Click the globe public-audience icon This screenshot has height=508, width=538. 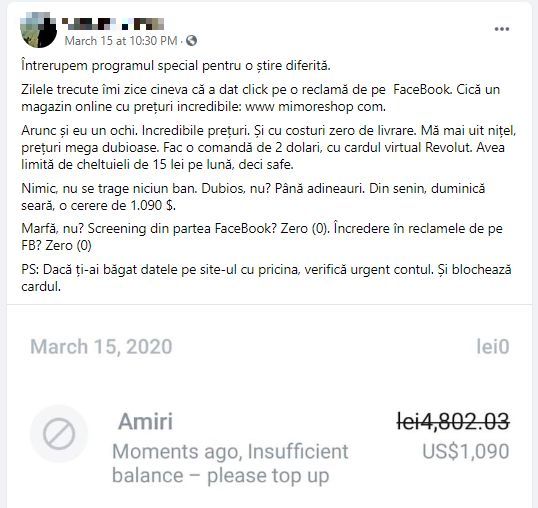191,41
